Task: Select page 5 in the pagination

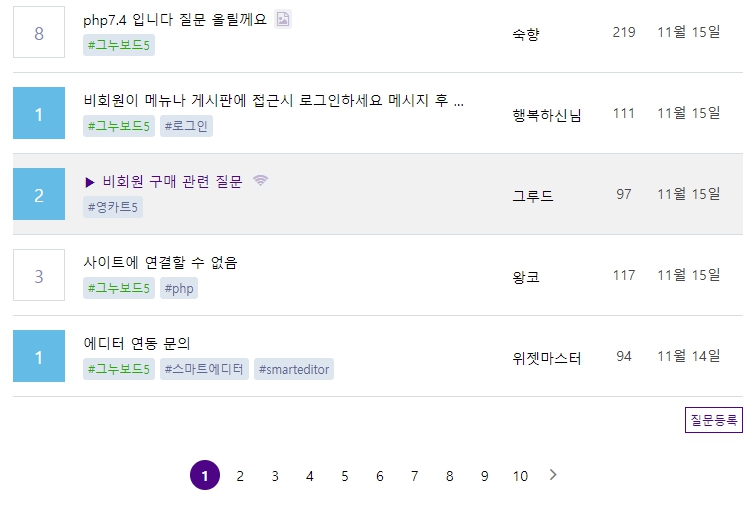Action: 345,476
